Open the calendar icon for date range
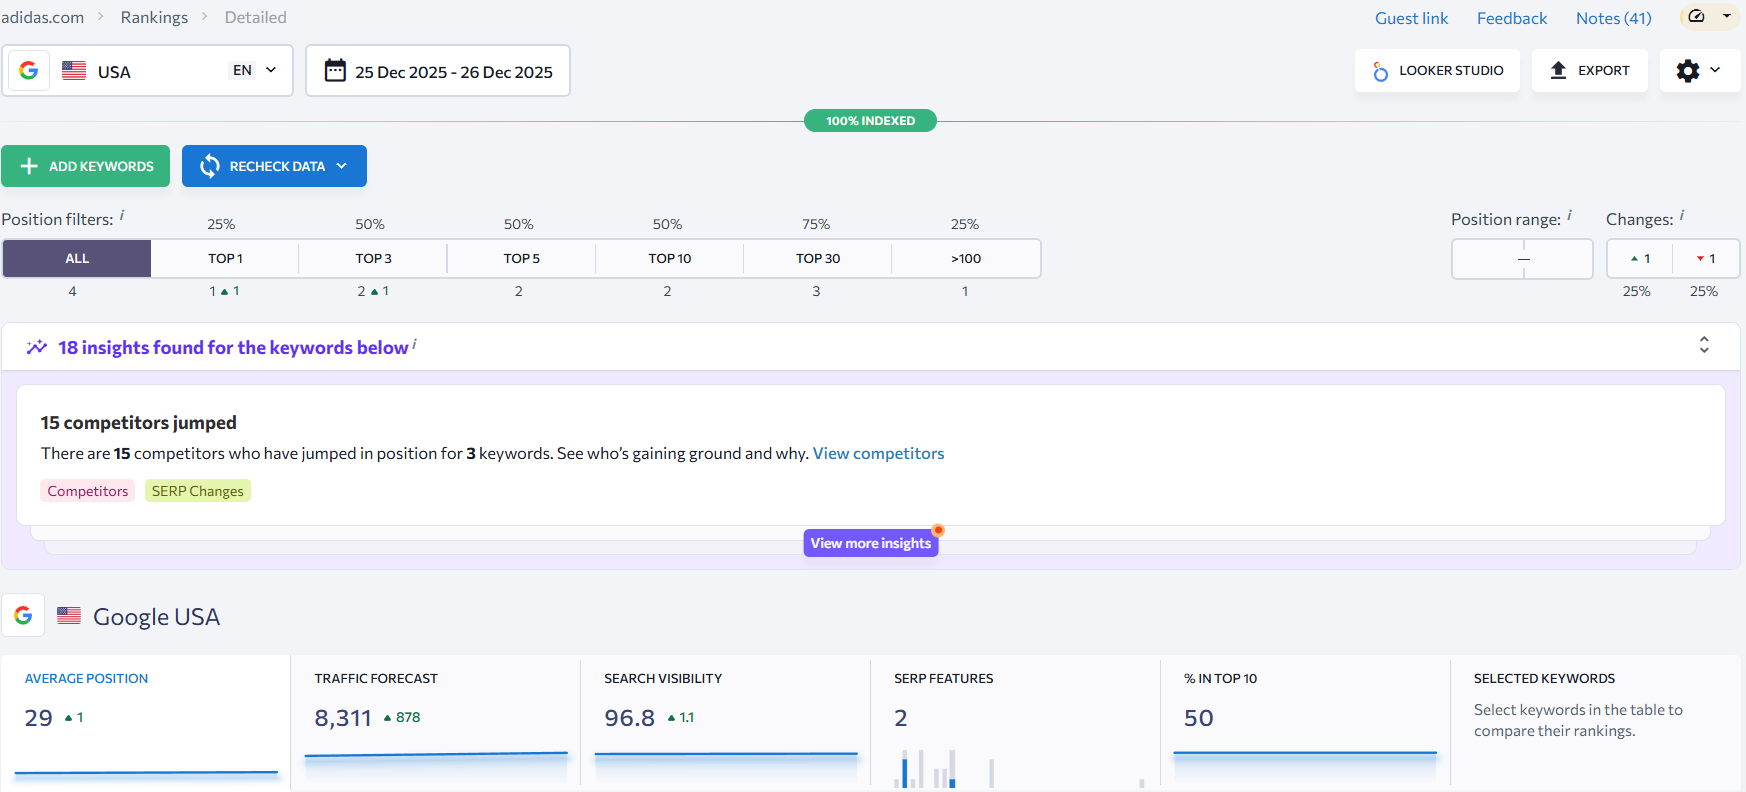 pyautogui.click(x=336, y=71)
